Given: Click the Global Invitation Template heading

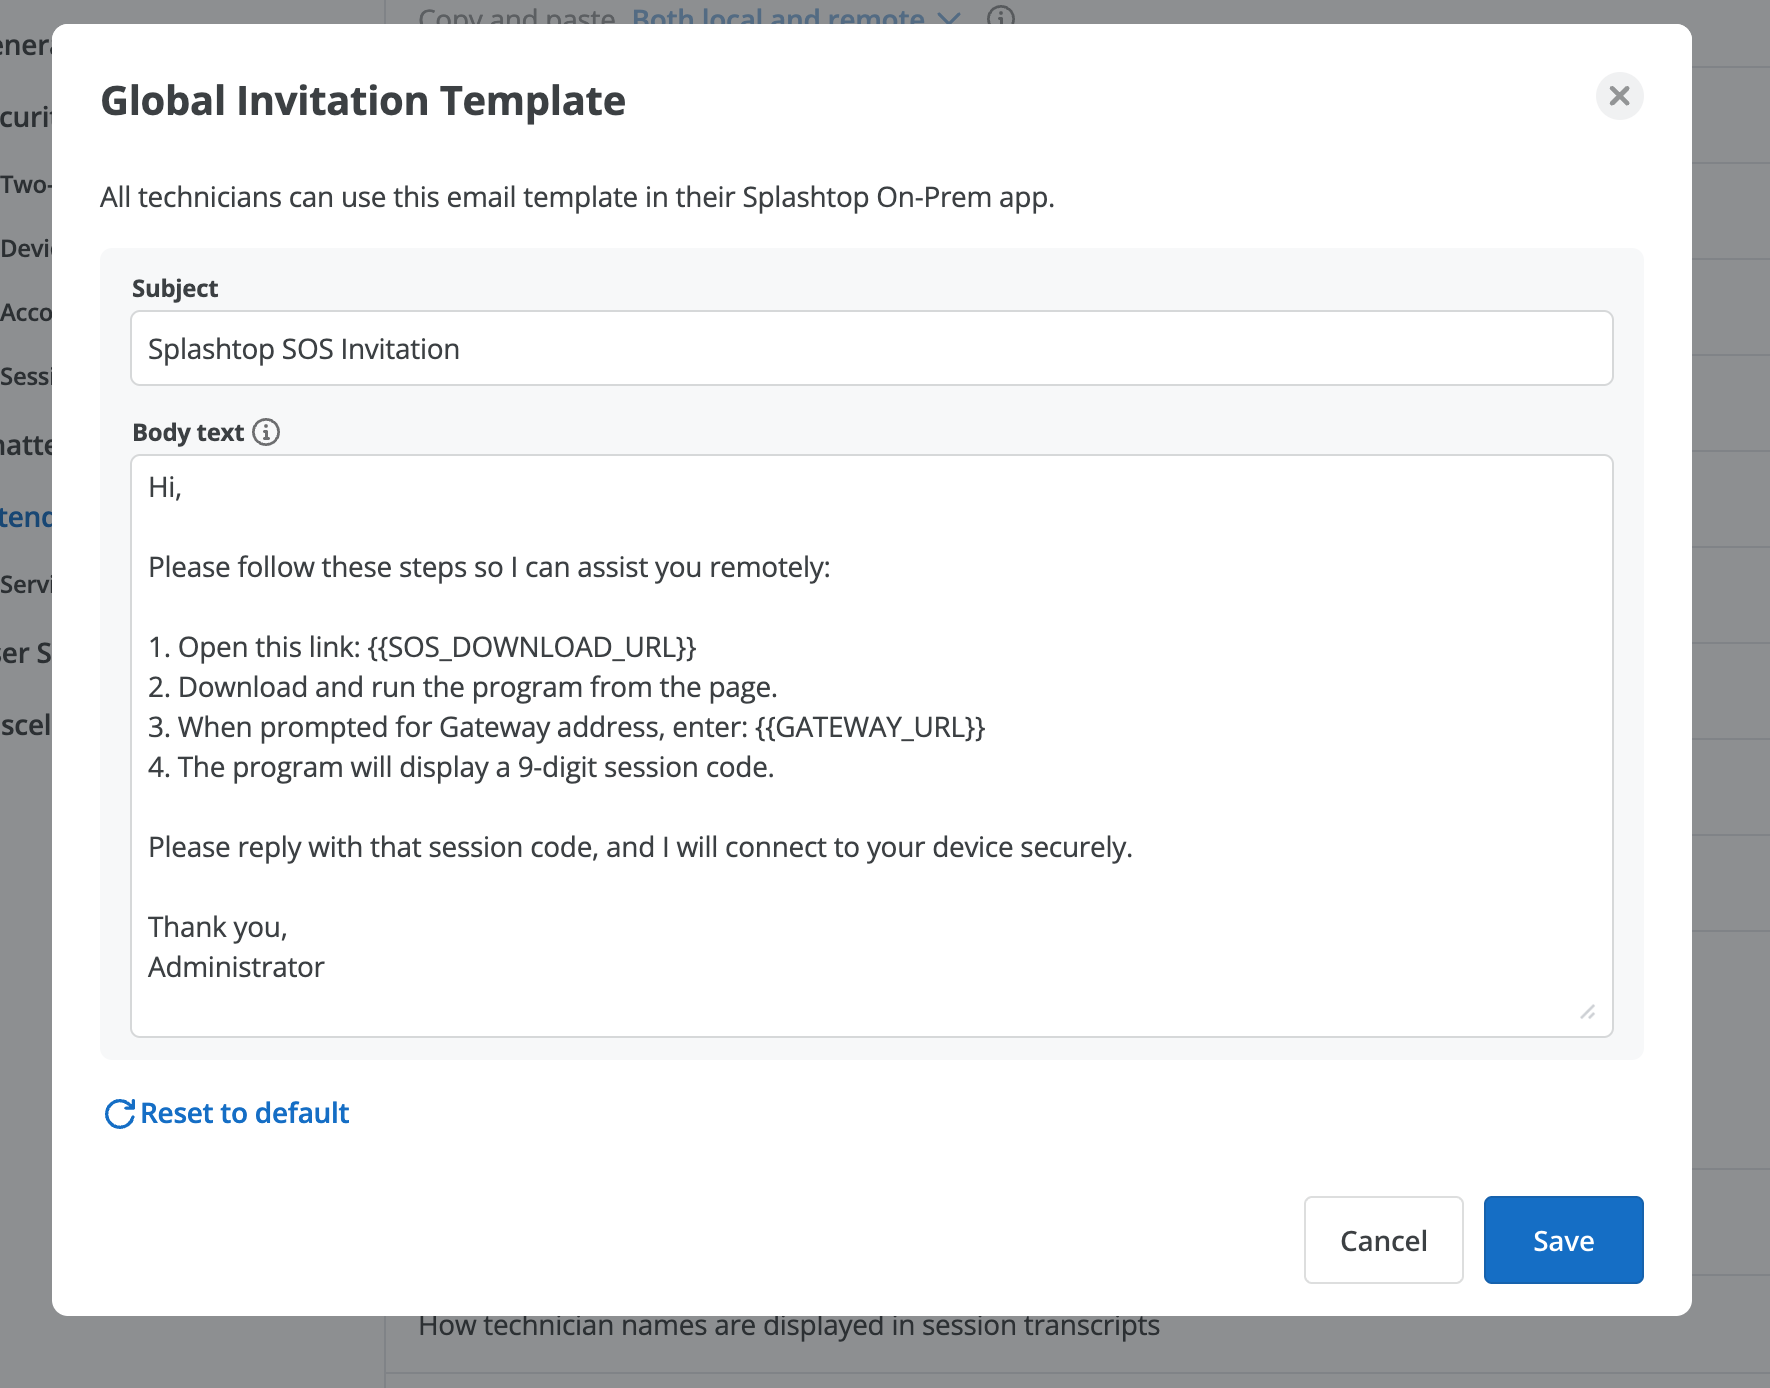Looking at the screenshot, I should 363,100.
